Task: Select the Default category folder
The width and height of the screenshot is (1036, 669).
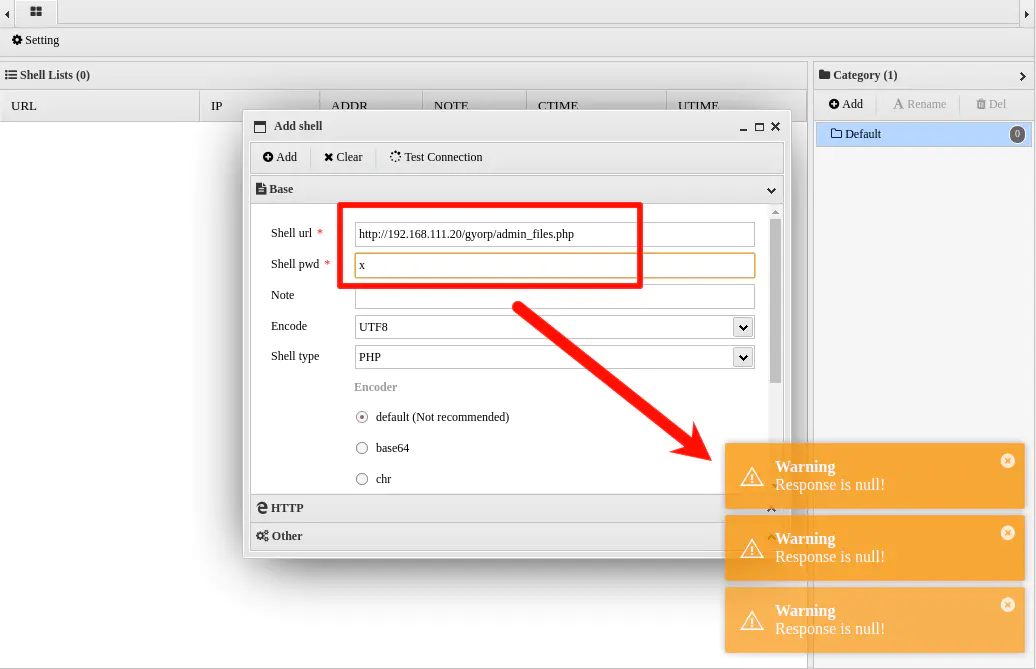Action: point(862,134)
